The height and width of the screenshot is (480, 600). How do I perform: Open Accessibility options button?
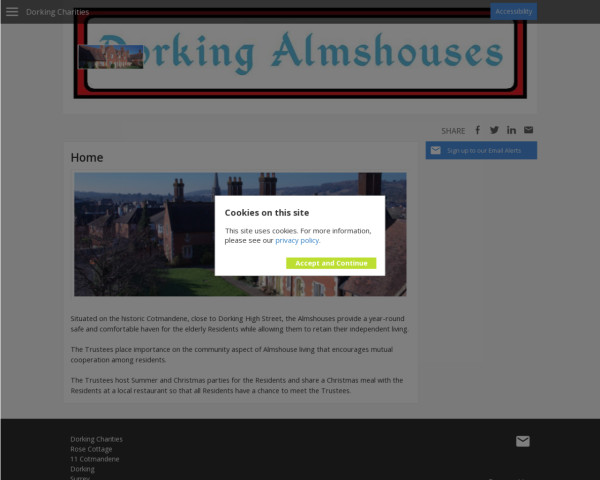[x=514, y=11]
